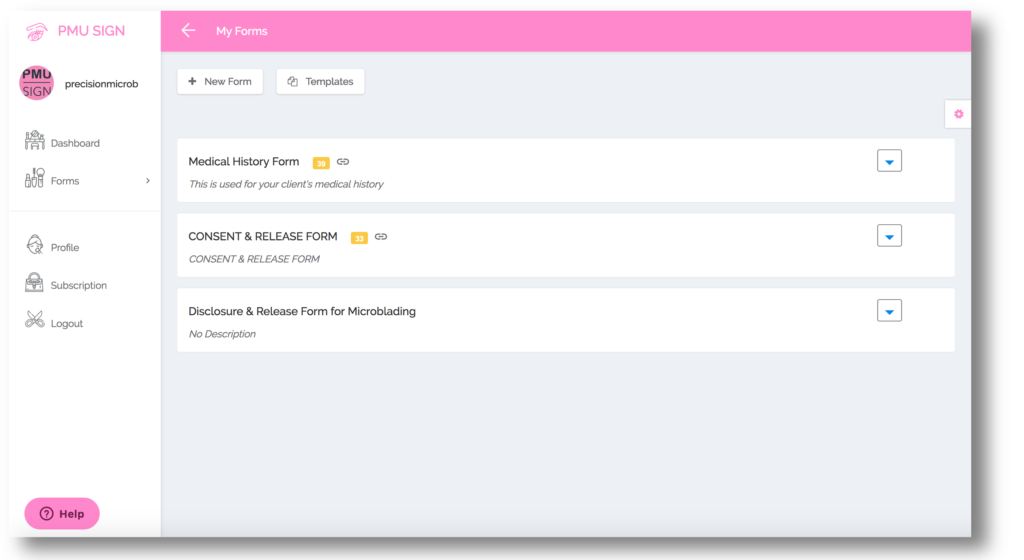Click the Logout scissors icon

(35, 320)
